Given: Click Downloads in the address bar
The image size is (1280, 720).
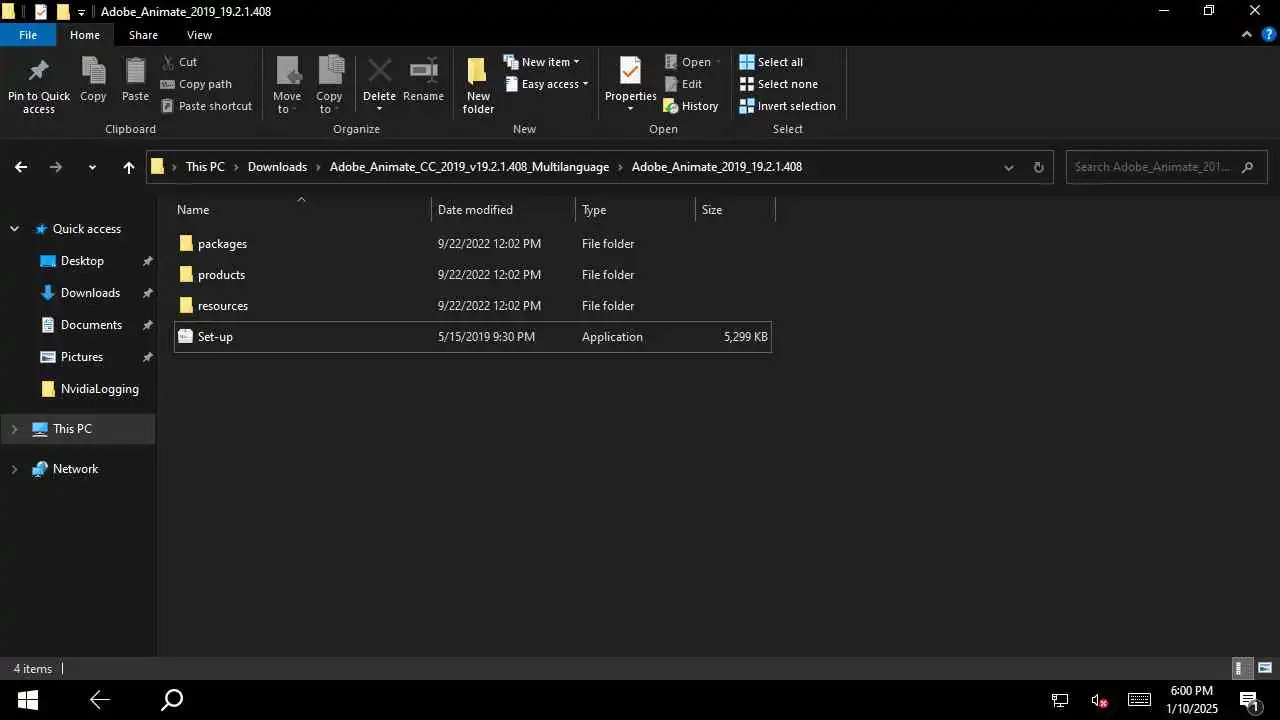Looking at the screenshot, I should 277,167.
